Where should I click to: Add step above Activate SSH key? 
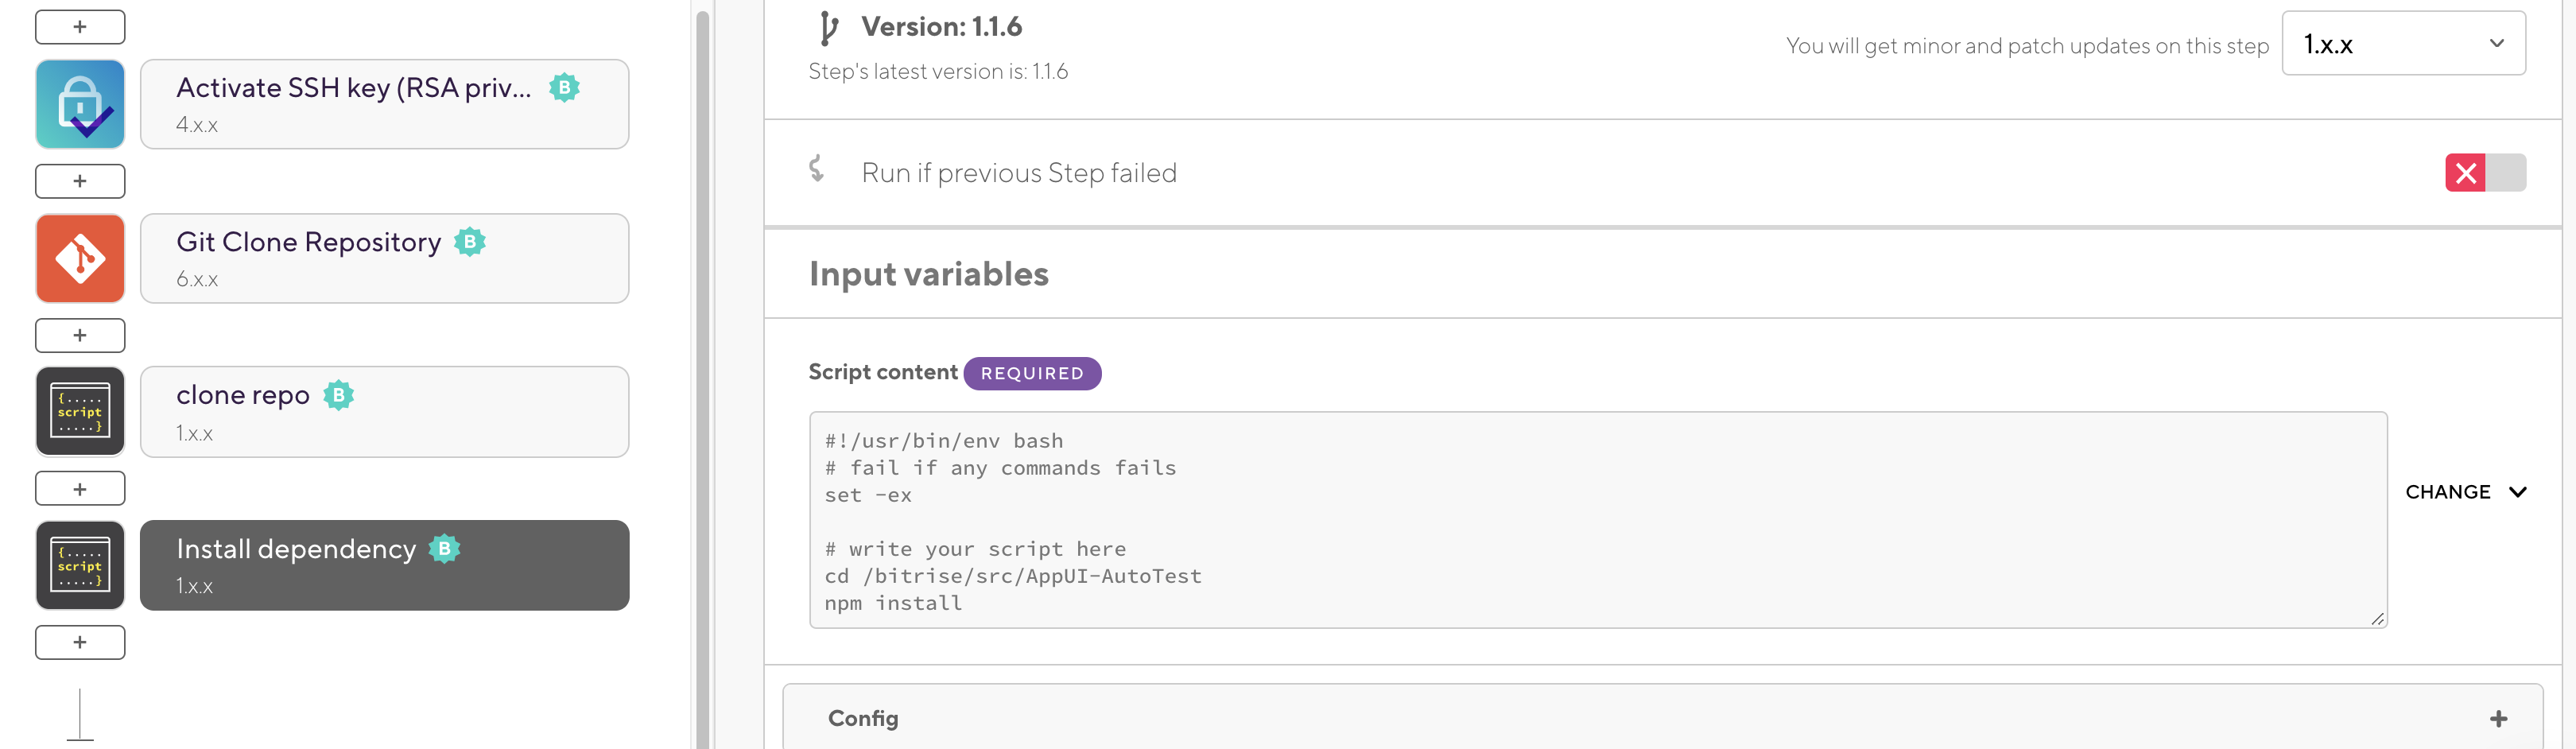click(x=80, y=27)
